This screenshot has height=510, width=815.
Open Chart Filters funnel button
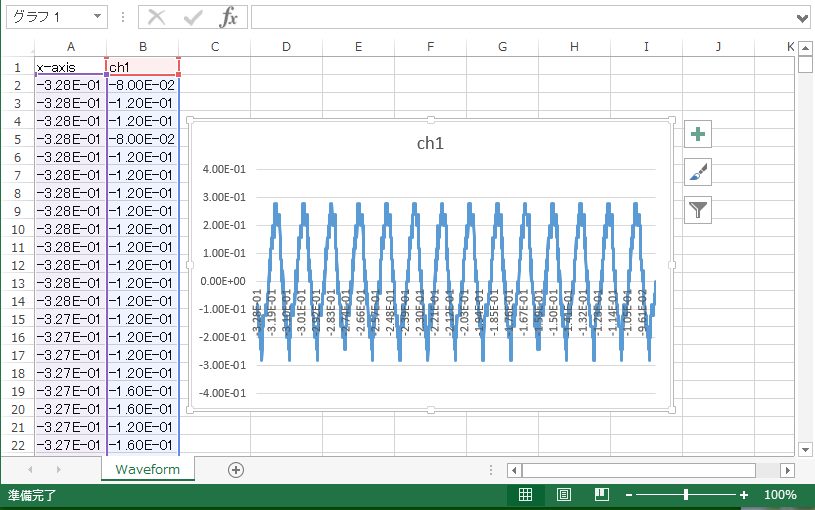point(698,210)
